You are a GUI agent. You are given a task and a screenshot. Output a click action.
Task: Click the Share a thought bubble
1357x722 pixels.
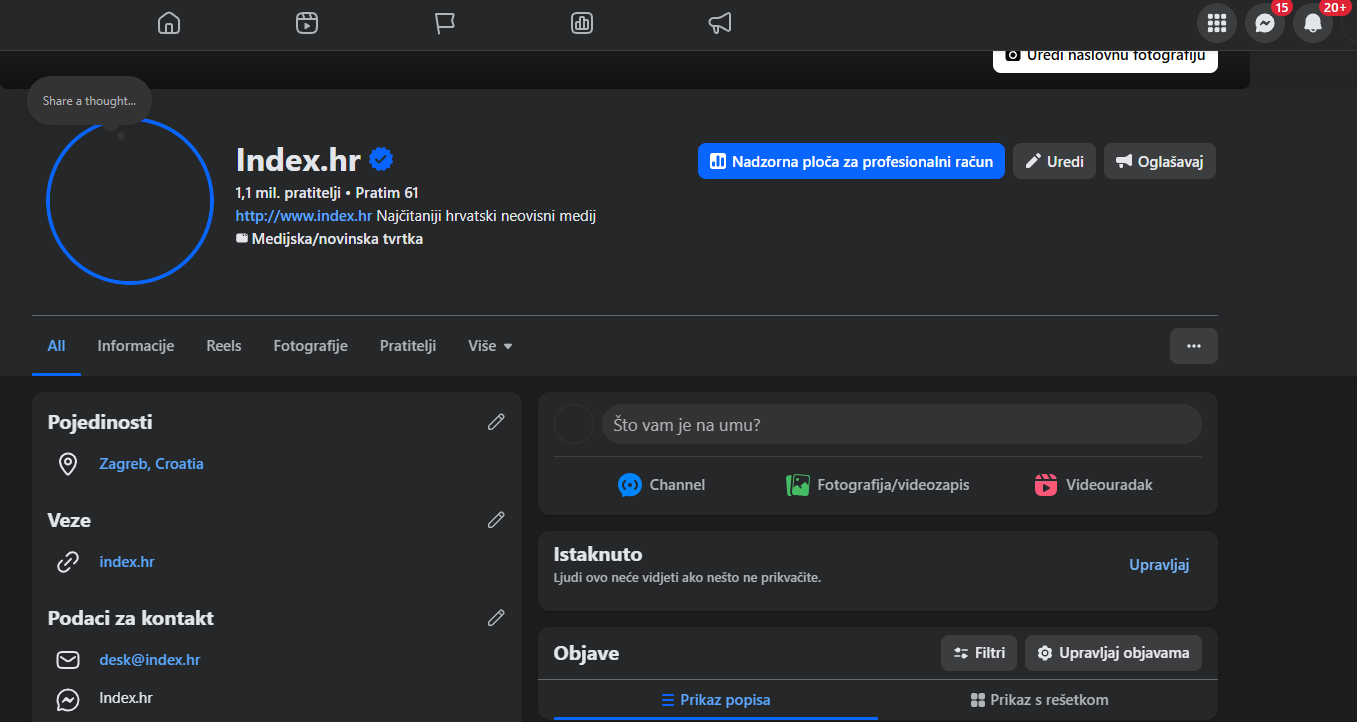click(89, 101)
